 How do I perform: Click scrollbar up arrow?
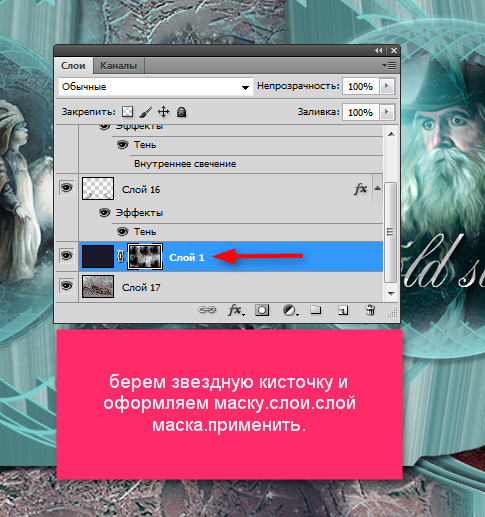pos(391,134)
